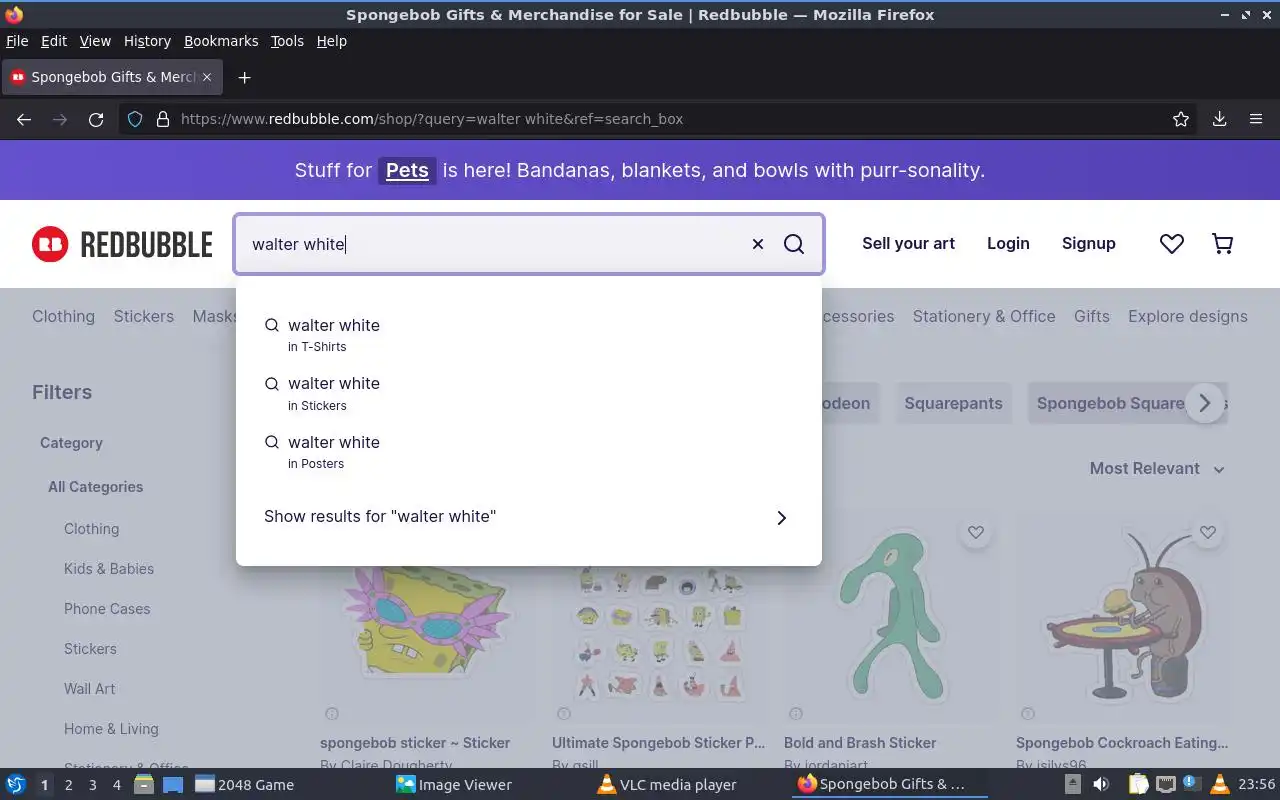
Task: Go to Signup page
Action: pyautogui.click(x=1088, y=243)
